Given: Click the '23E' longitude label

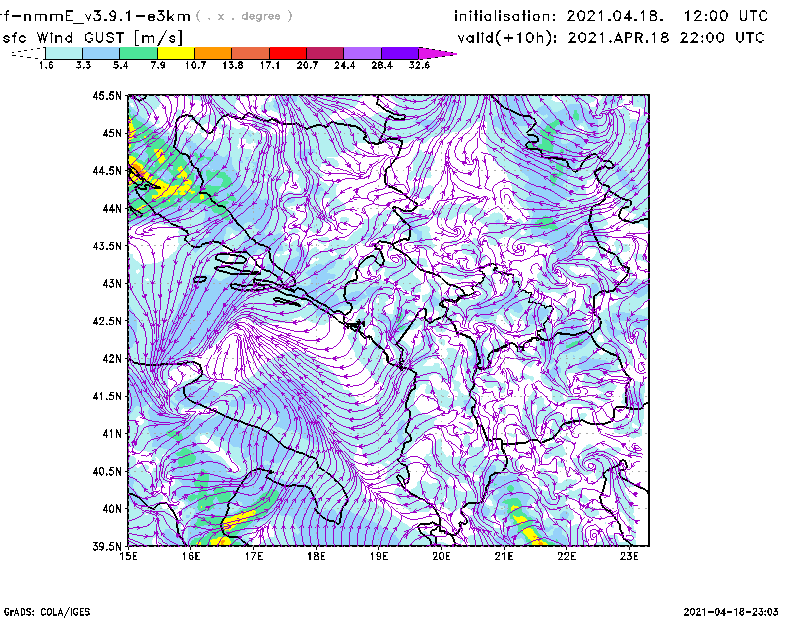Looking at the screenshot, I should [629, 556].
